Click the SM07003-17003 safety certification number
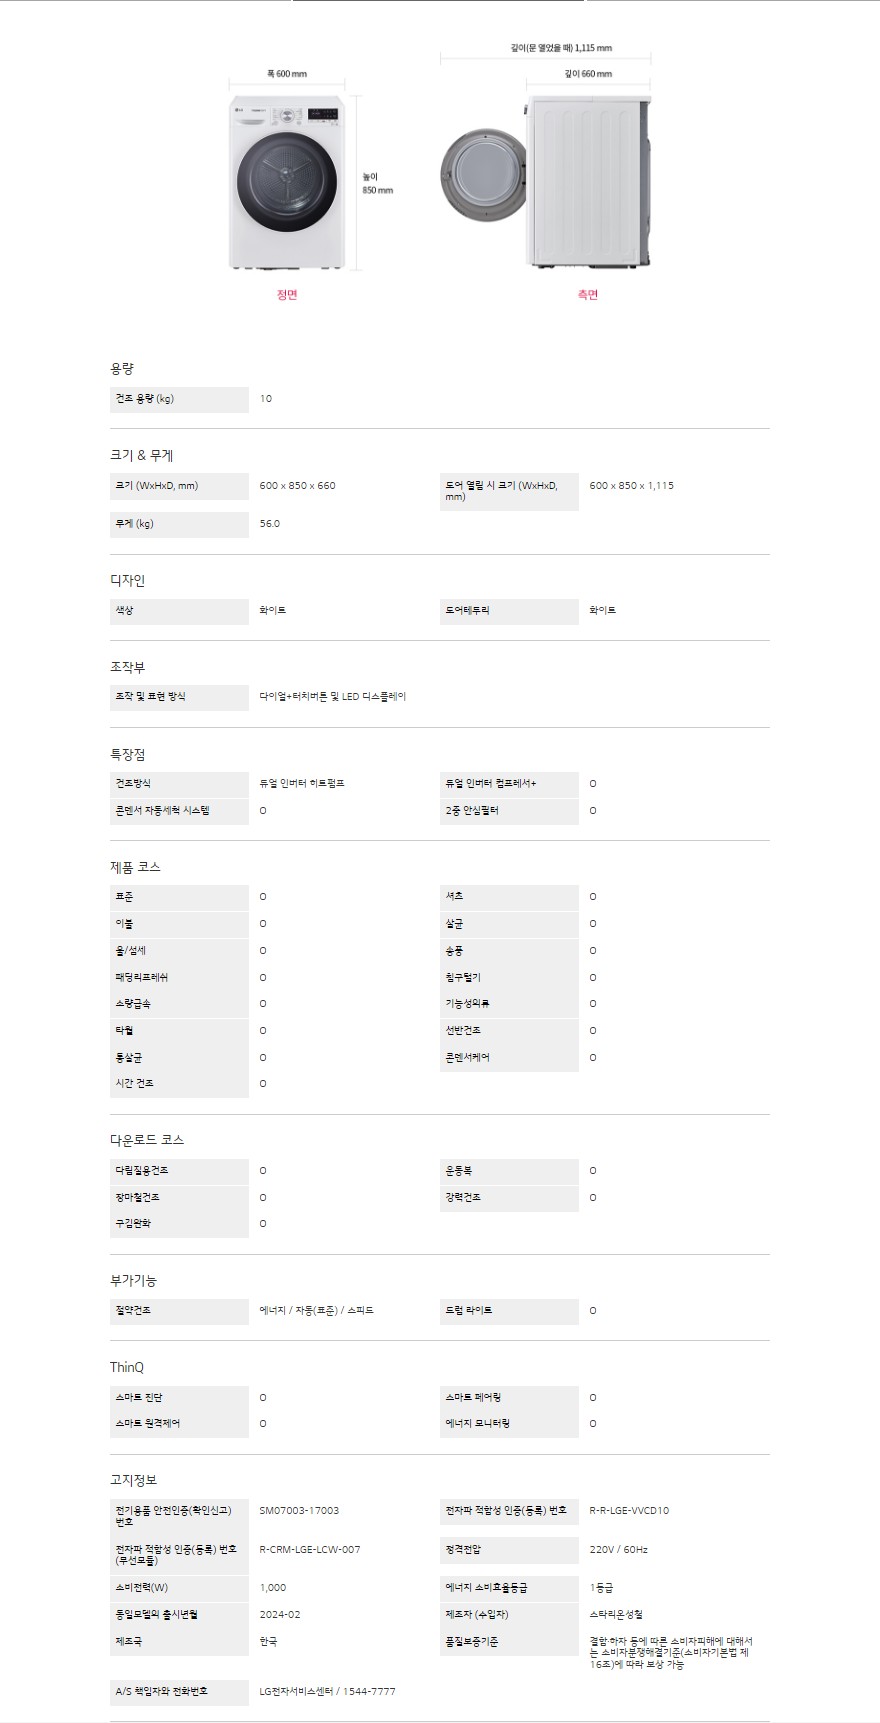Viewport: 880px width, 1723px height. pyautogui.click(x=299, y=1511)
